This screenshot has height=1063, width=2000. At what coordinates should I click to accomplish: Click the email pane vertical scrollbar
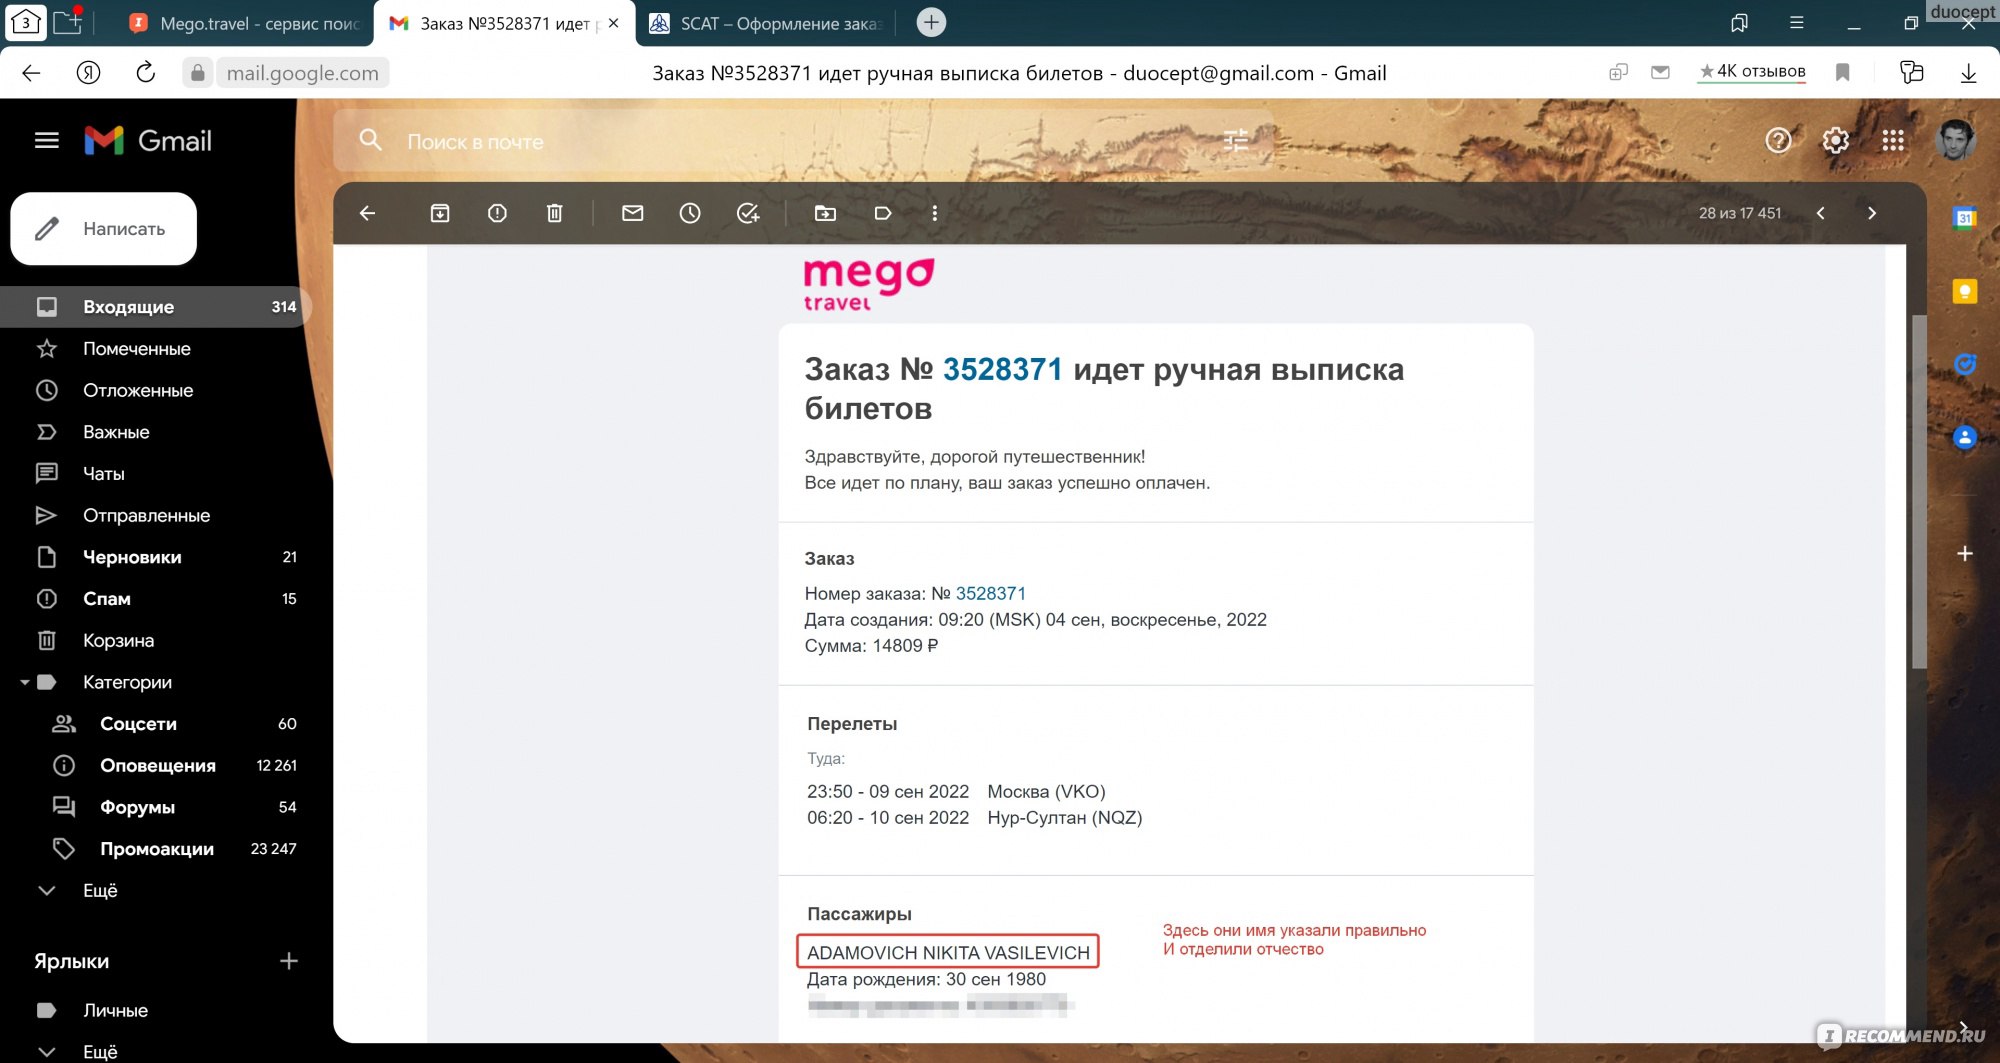click(x=1918, y=492)
